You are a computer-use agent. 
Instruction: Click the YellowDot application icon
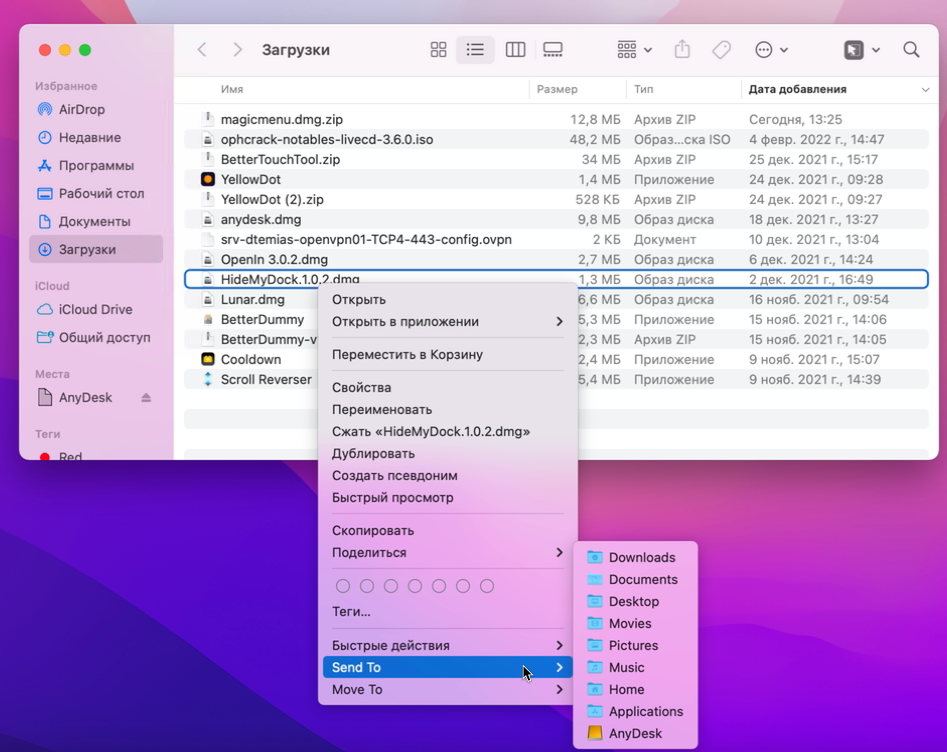point(208,179)
